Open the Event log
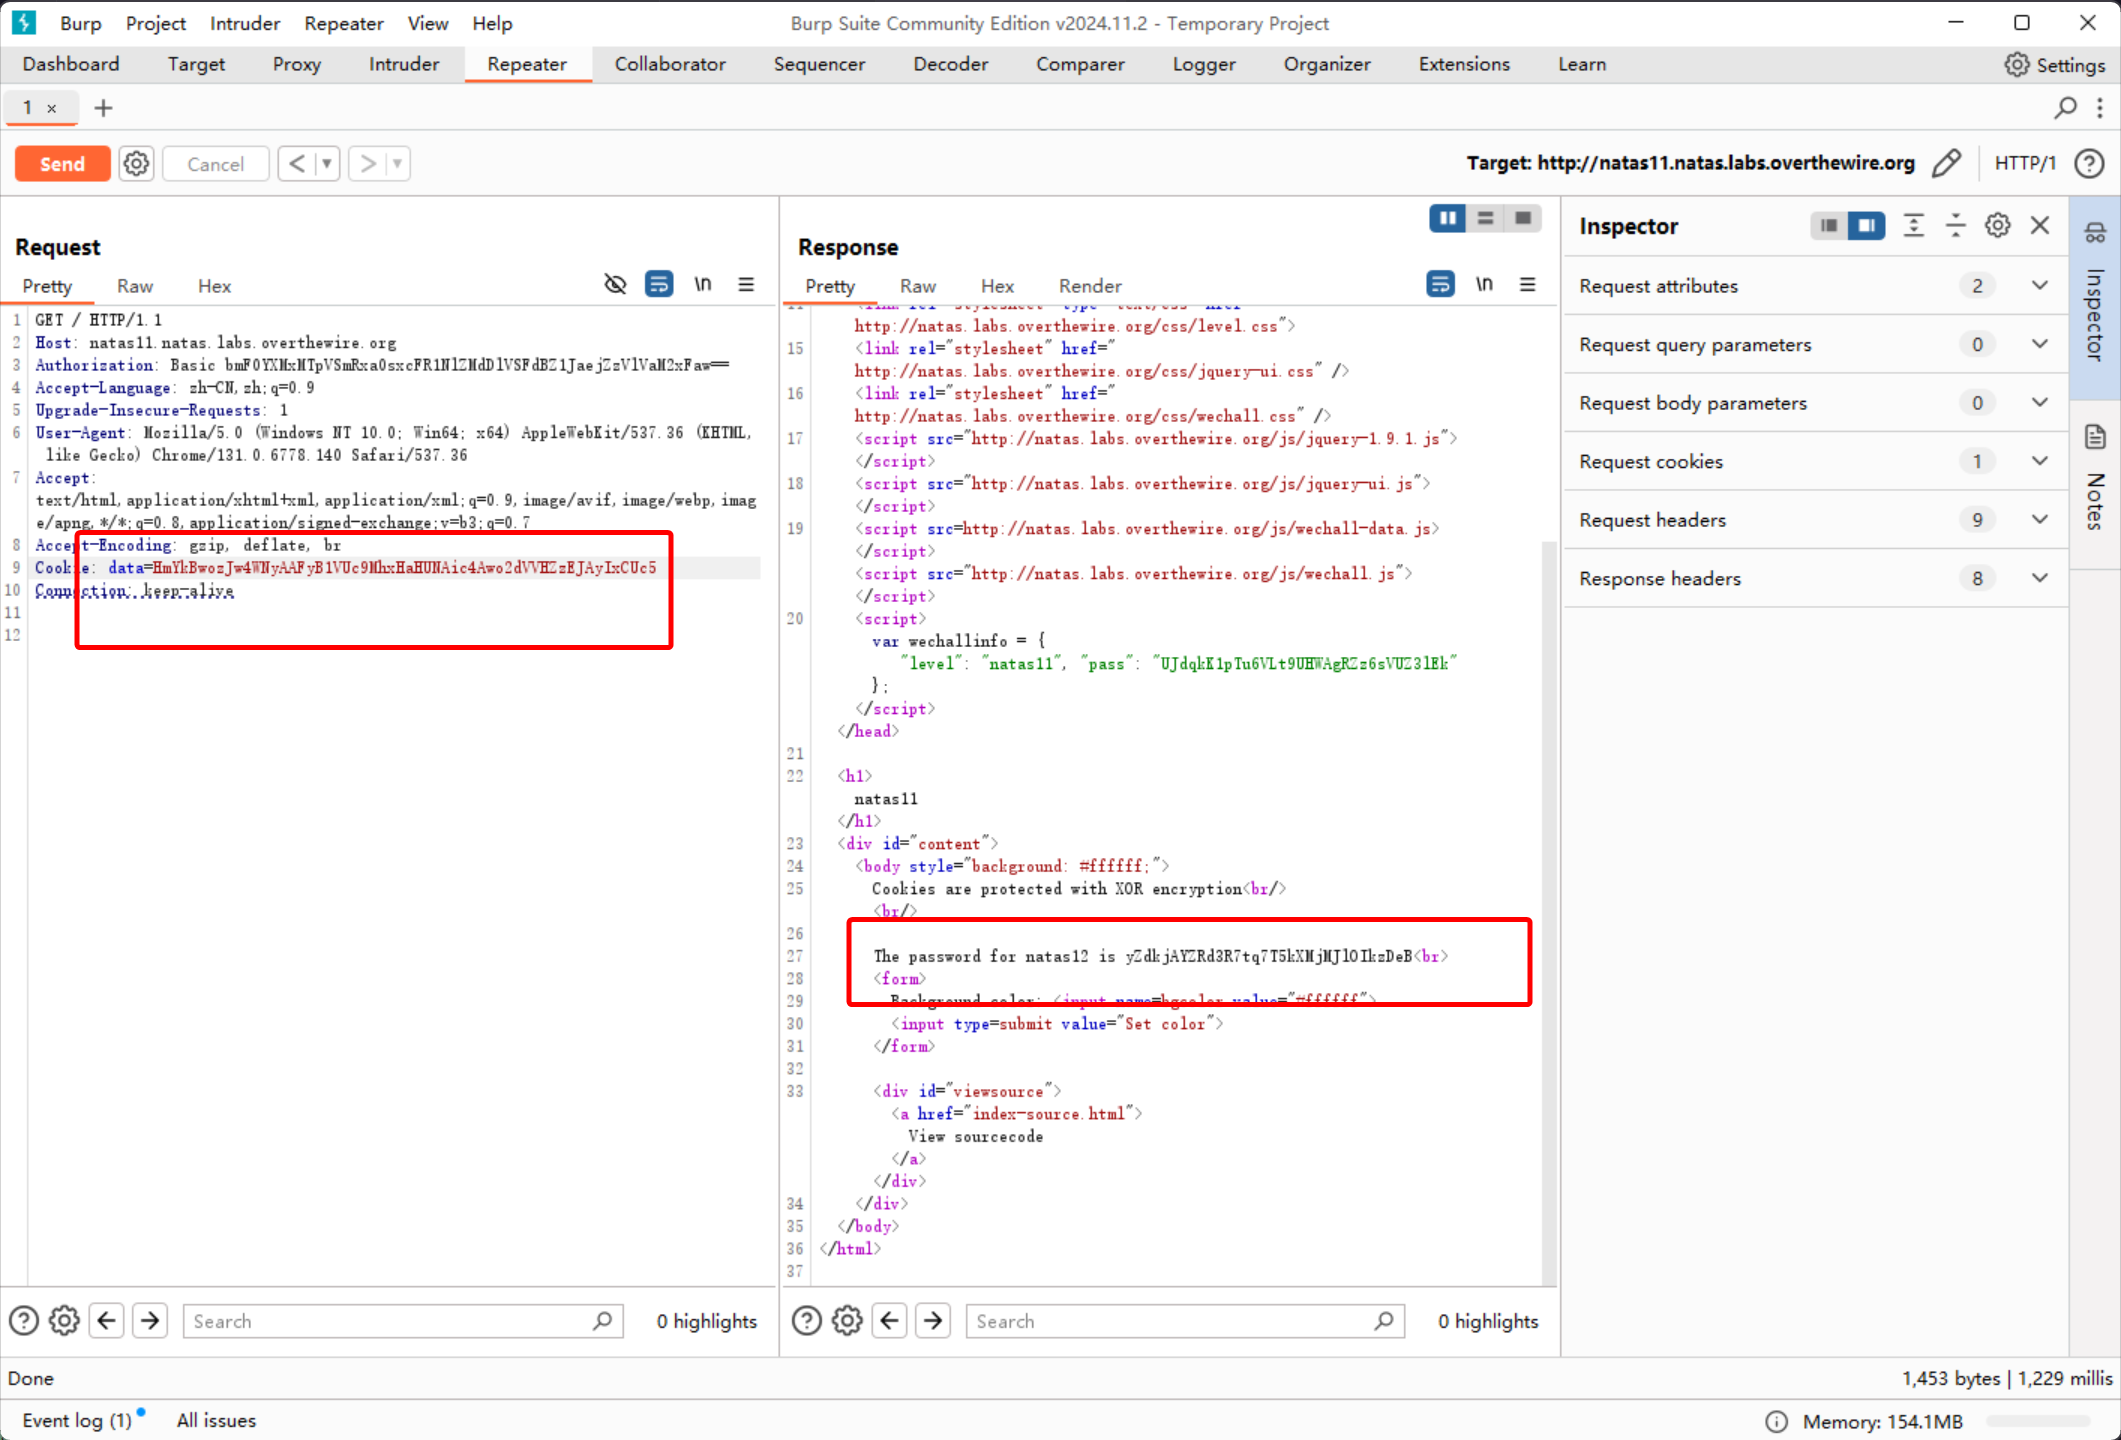2121x1440 pixels. [77, 1420]
